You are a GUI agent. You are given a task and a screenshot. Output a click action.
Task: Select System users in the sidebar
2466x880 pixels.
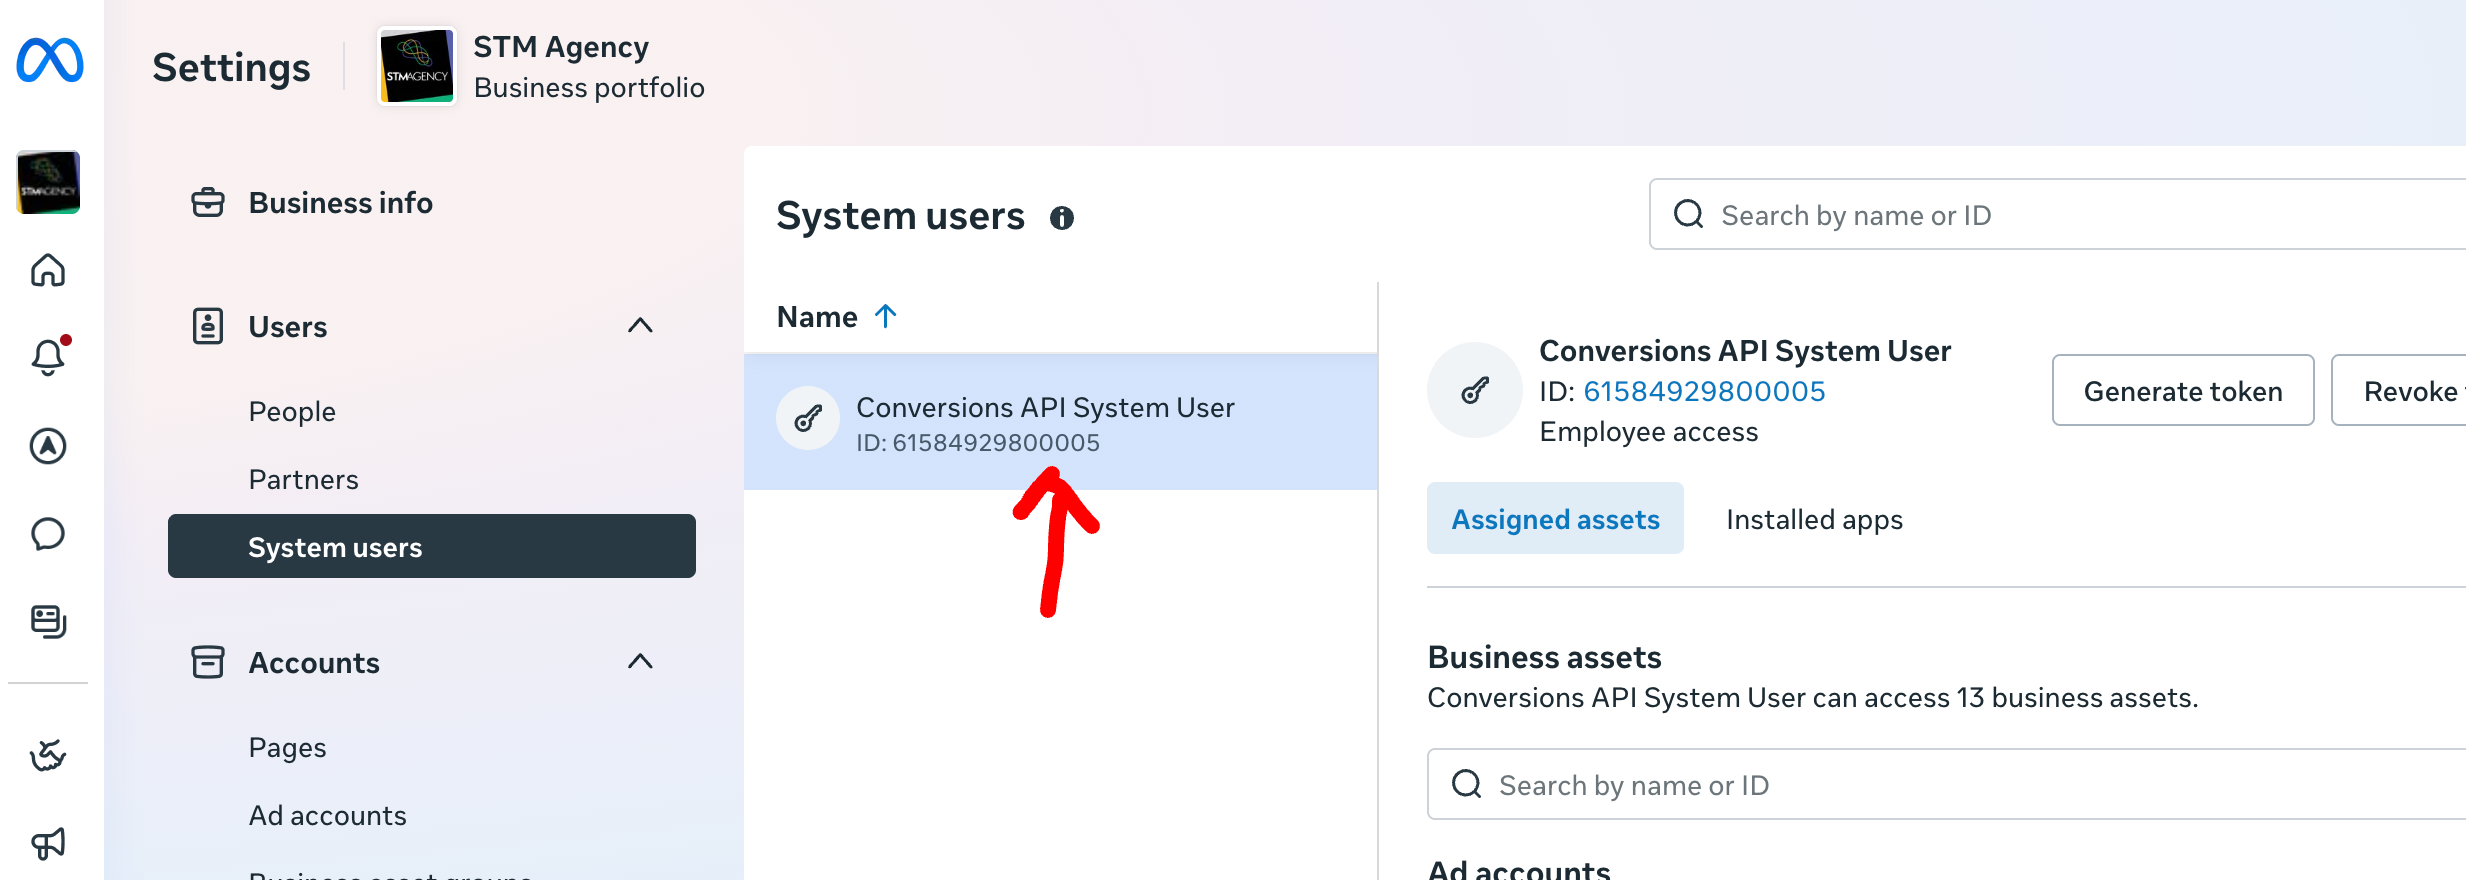coord(431,546)
